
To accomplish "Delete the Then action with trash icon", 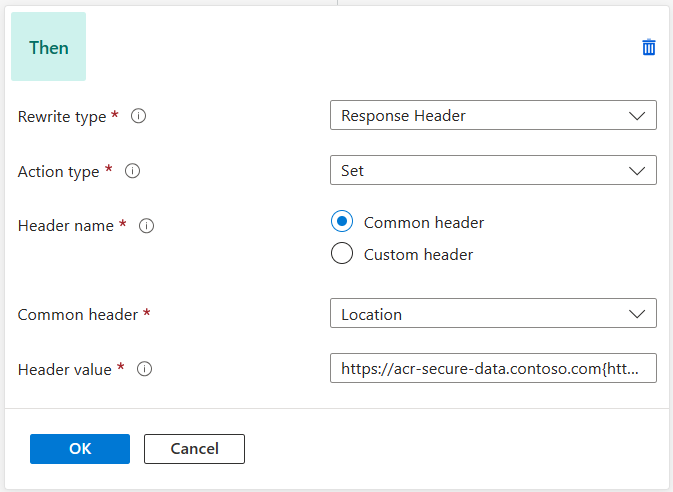I will [x=649, y=47].
